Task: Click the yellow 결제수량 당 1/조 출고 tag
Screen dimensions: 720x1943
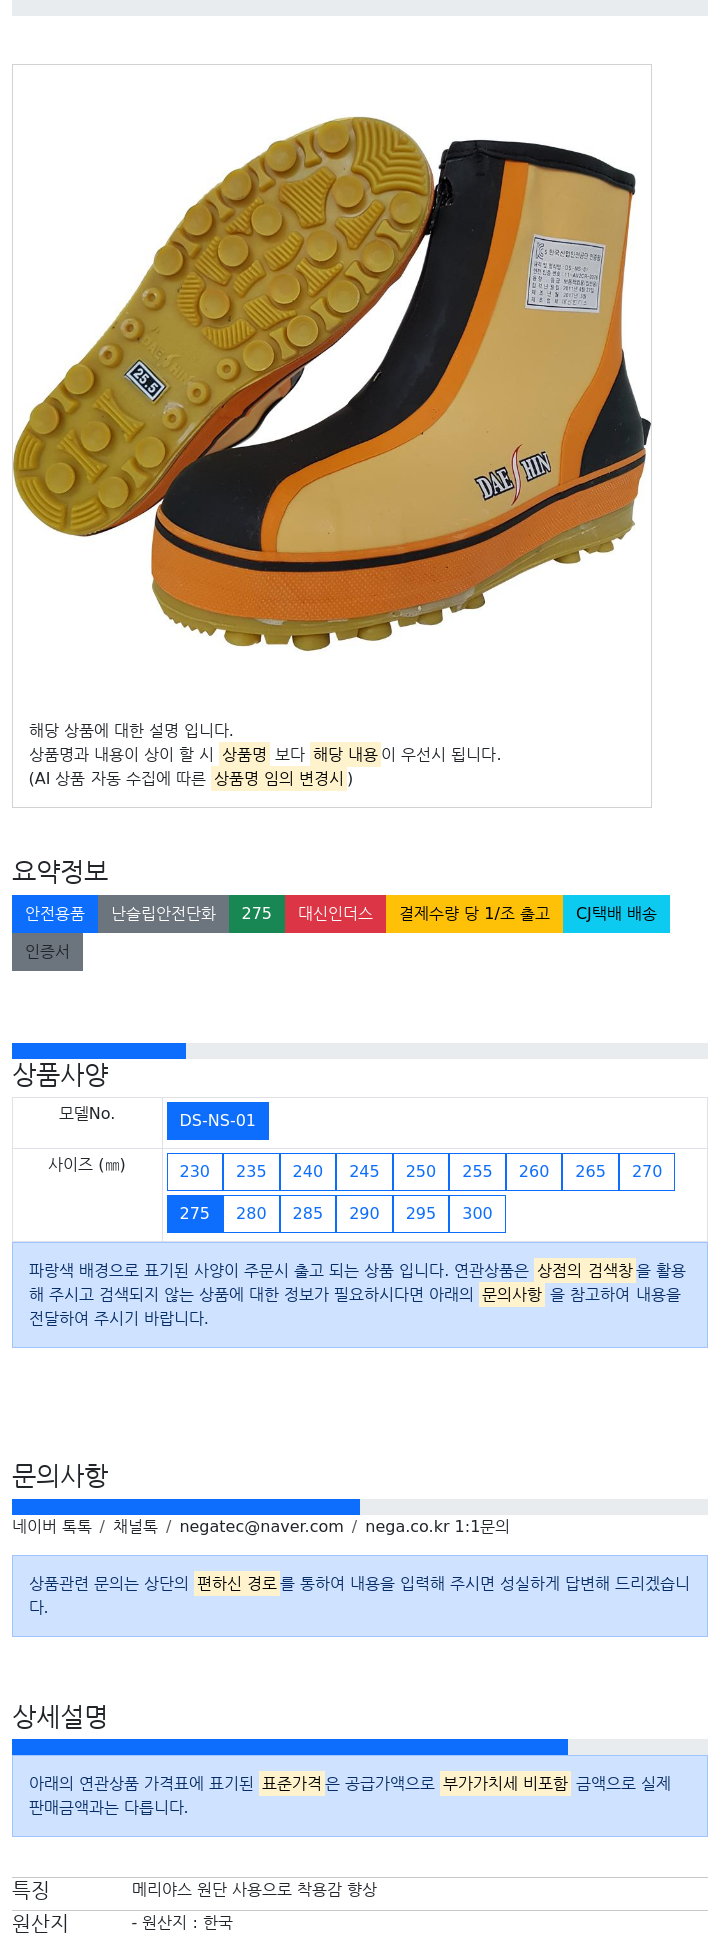Action: tap(474, 914)
